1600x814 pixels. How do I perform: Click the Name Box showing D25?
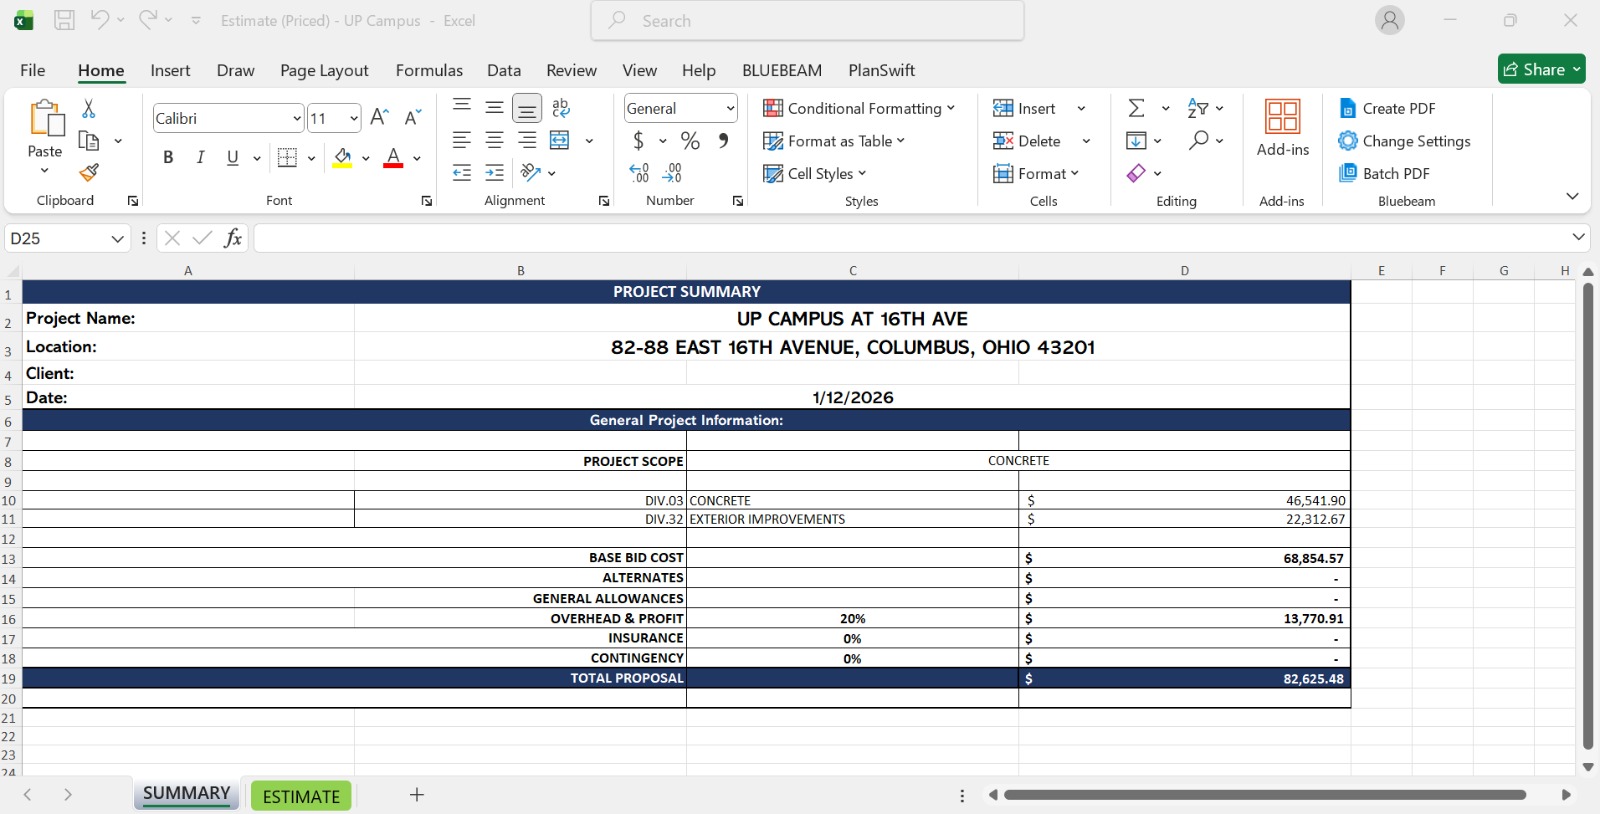point(57,238)
